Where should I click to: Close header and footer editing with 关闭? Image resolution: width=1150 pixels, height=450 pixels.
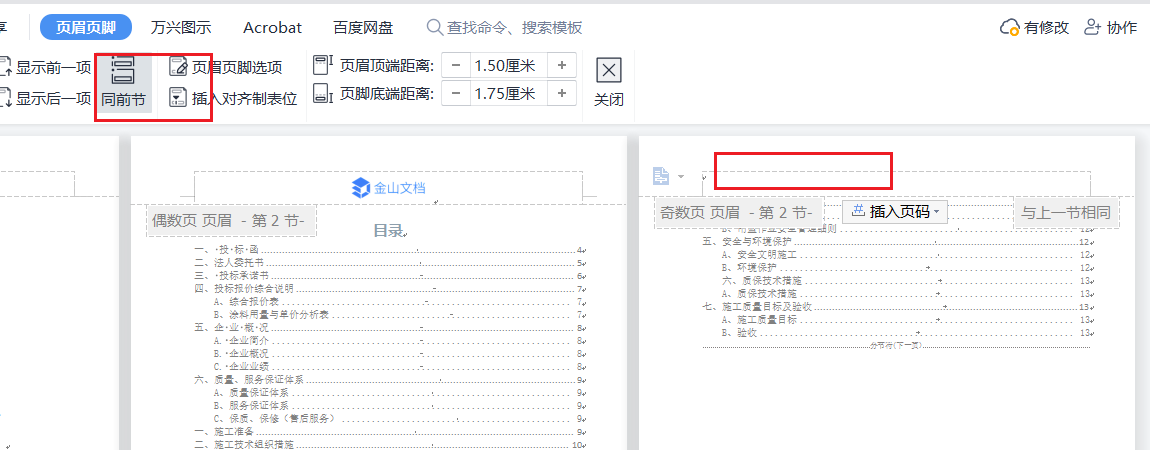(x=608, y=81)
